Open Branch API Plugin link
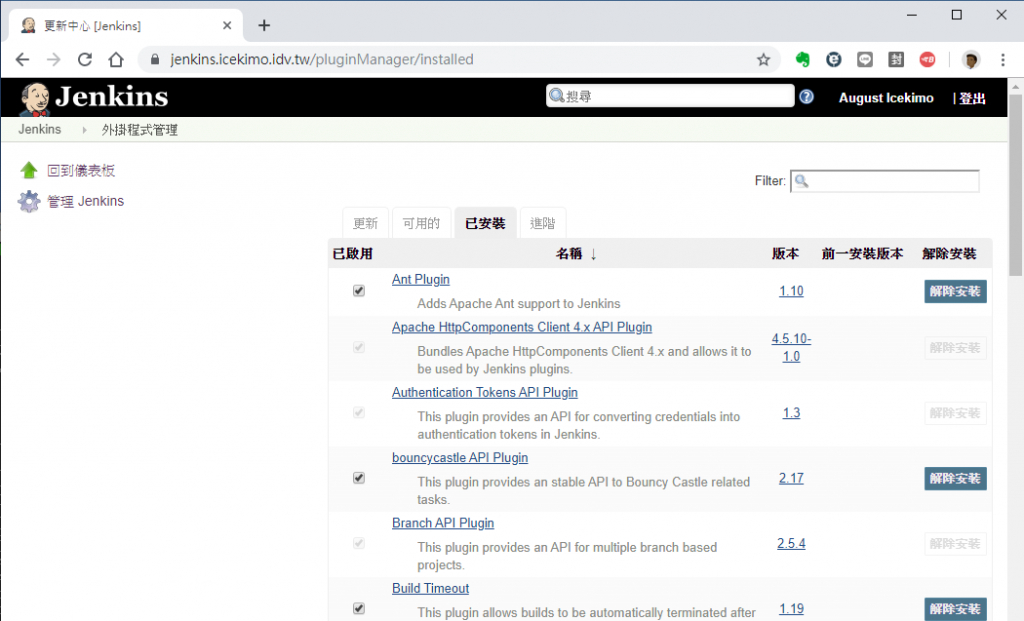Image resolution: width=1024 pixels, height=621 pixels. coord(443,523)
